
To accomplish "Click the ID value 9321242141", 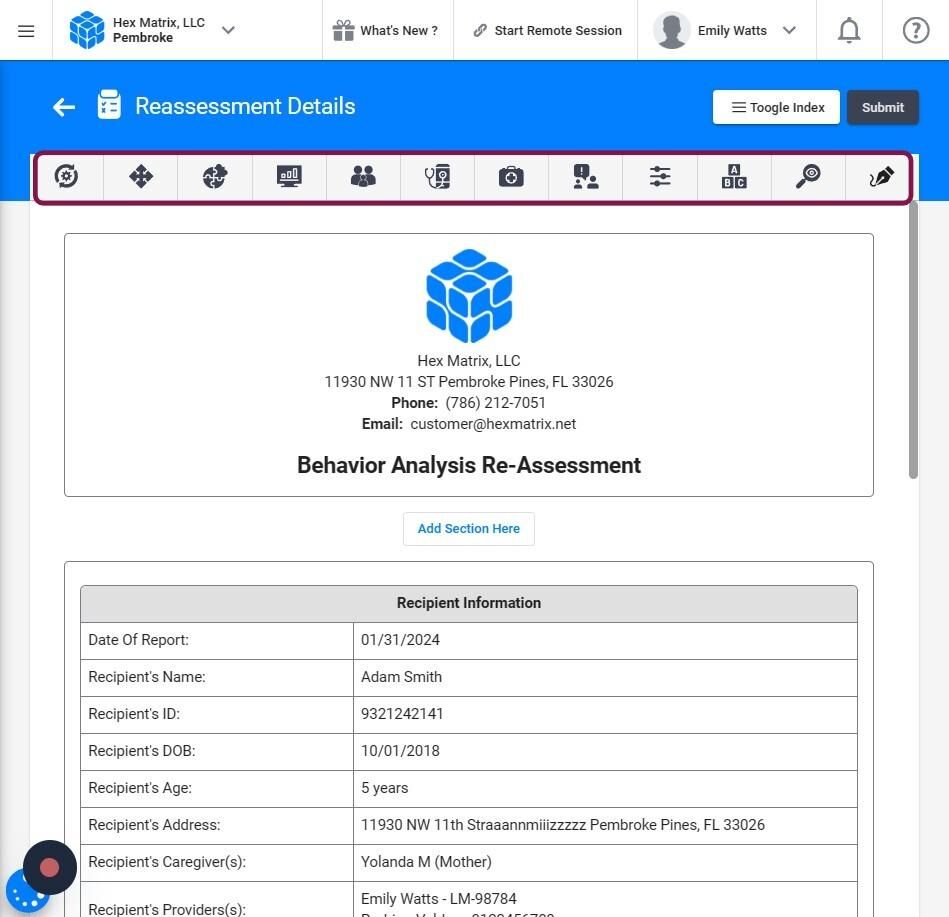I will tap(402, 714).
